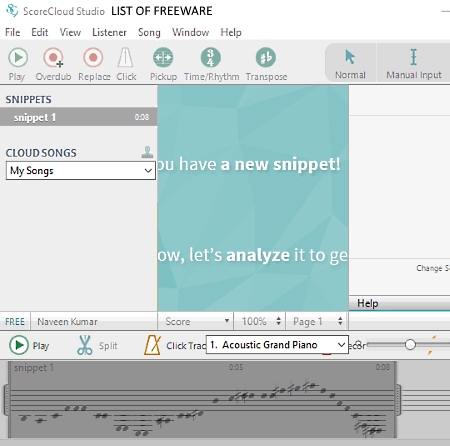Click the right handle of the snippet region

pos(398,399)
